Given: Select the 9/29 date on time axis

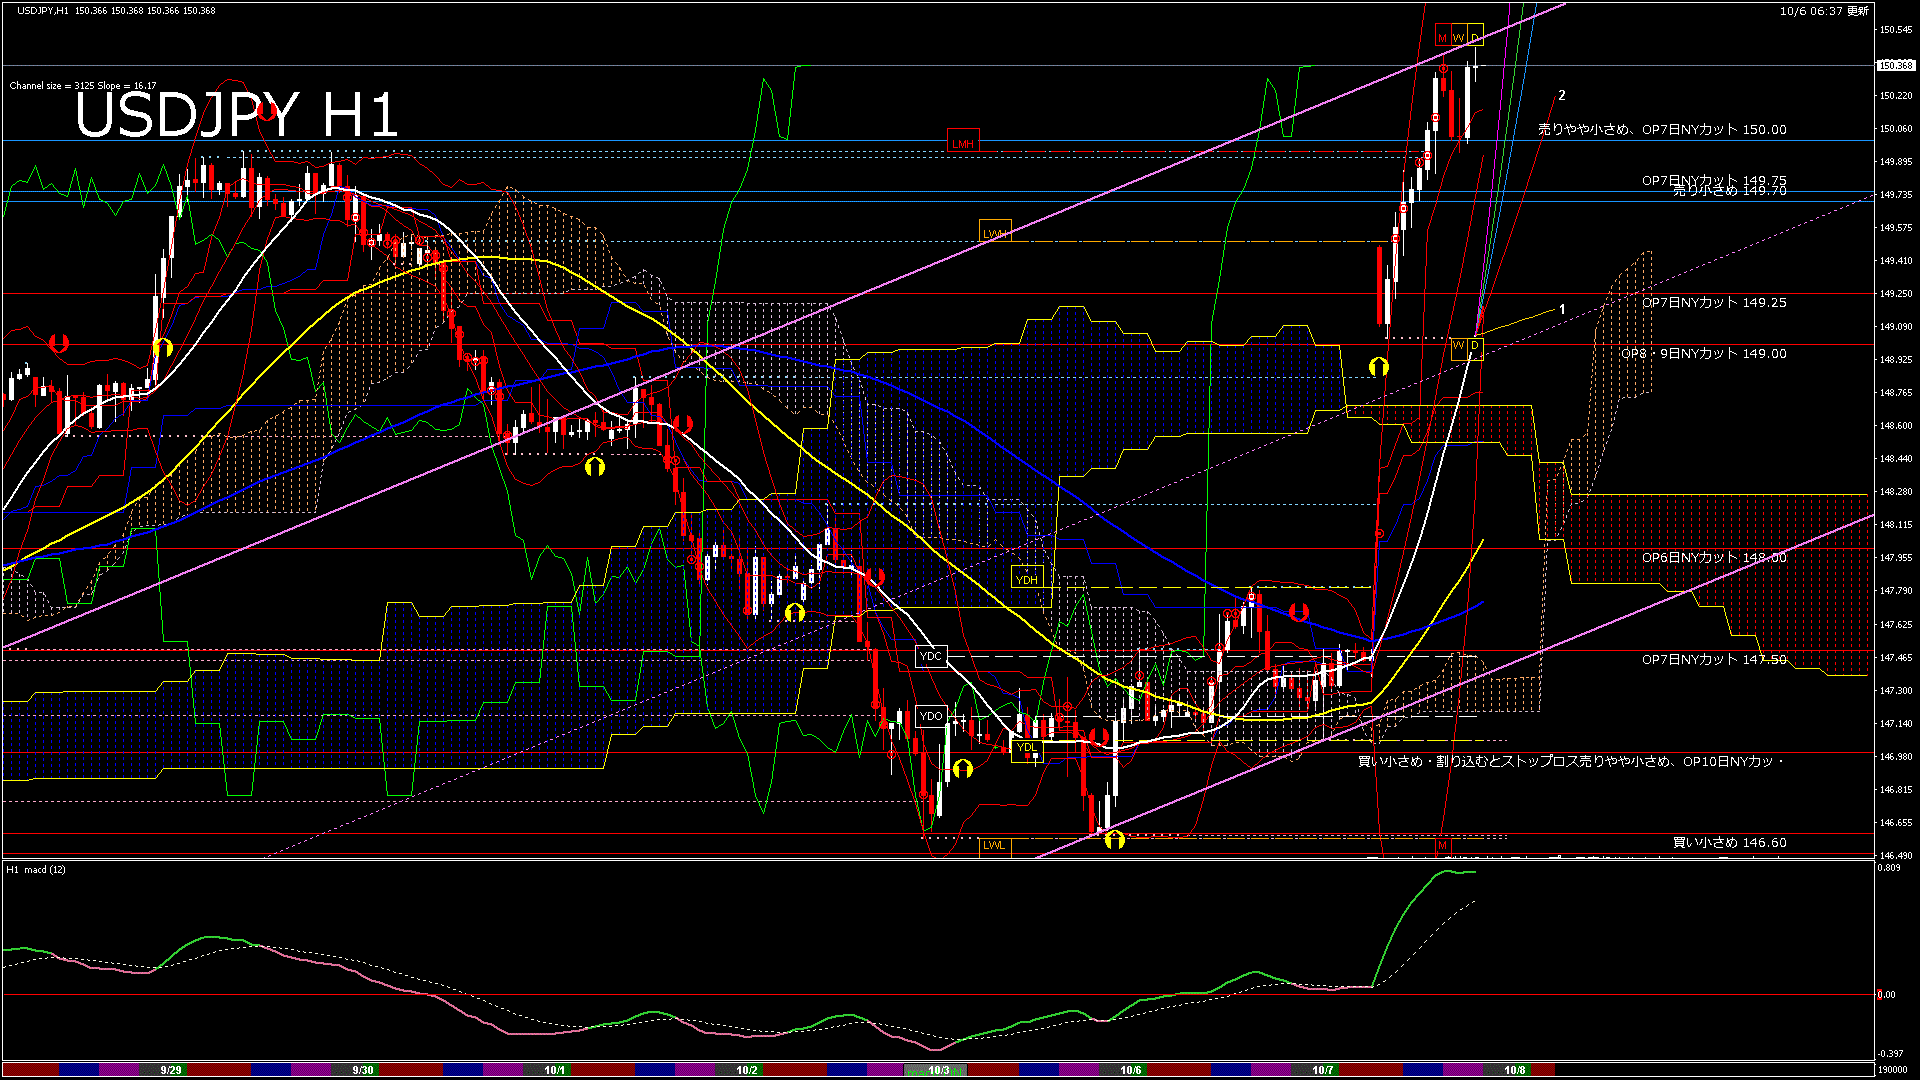Looking at the screenshot, I should click(170, 1070).
